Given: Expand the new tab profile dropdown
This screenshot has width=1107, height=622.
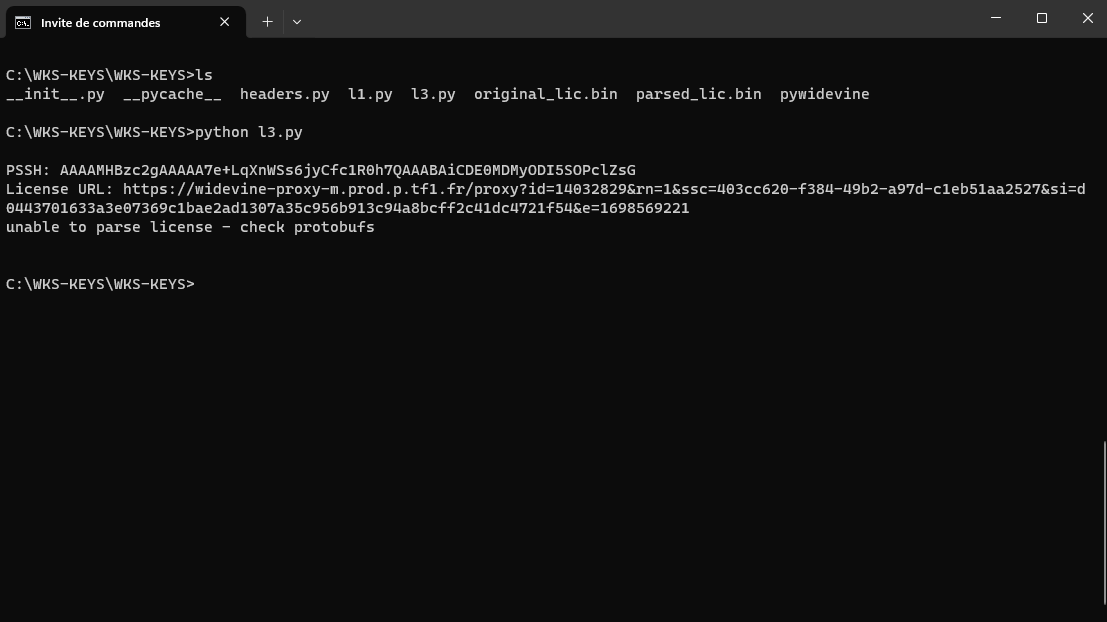Looking at the screenshot, I should 297,21.
